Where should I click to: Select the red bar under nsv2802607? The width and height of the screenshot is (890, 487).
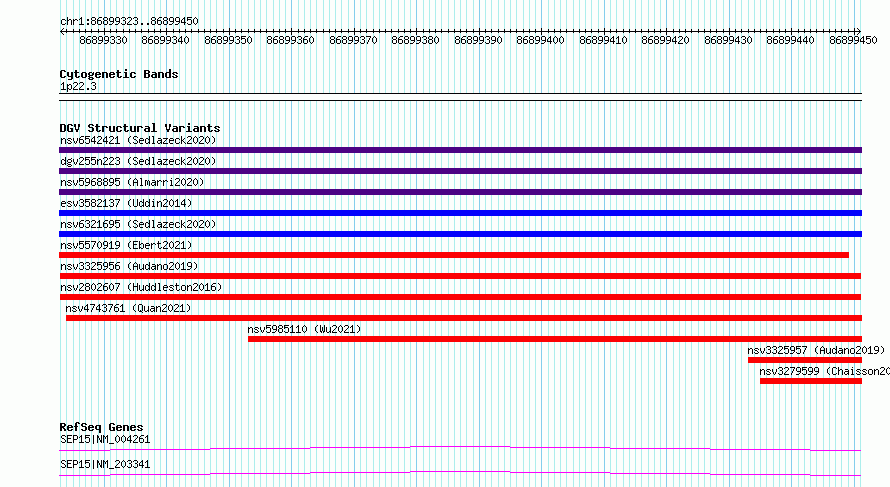460,297
